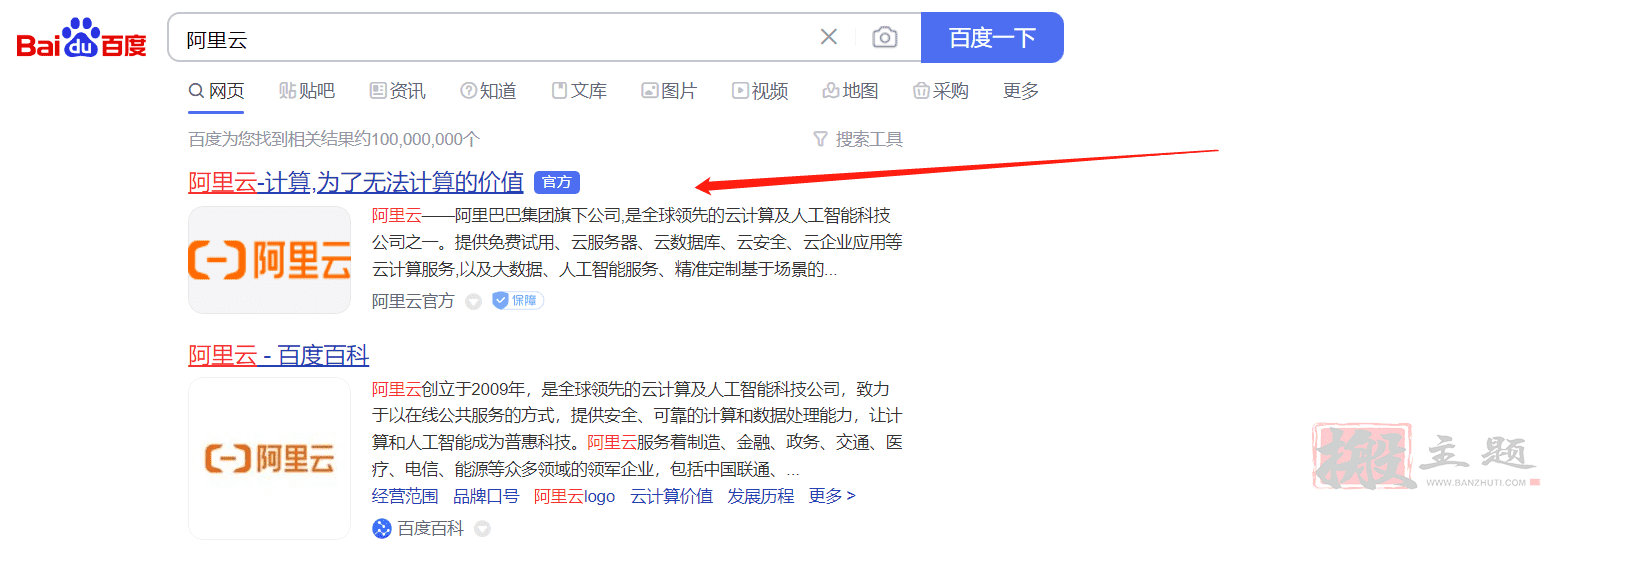Screen dimensions: 1625x565
Task: Clear the search box with X icon
Action: tap(828, 37)
